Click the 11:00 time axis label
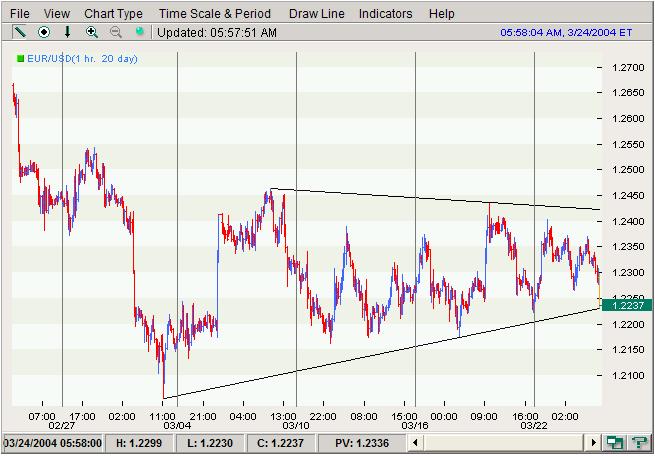This screenshot has height=456, width=655. 162,416
